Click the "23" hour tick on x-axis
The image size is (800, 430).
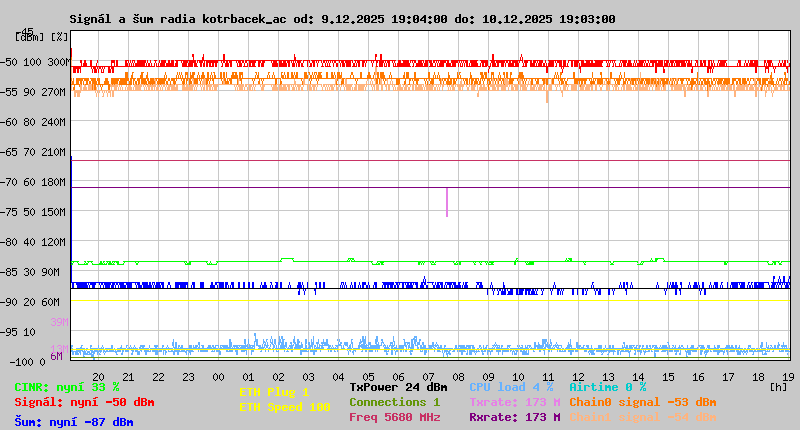pos(188,377)
